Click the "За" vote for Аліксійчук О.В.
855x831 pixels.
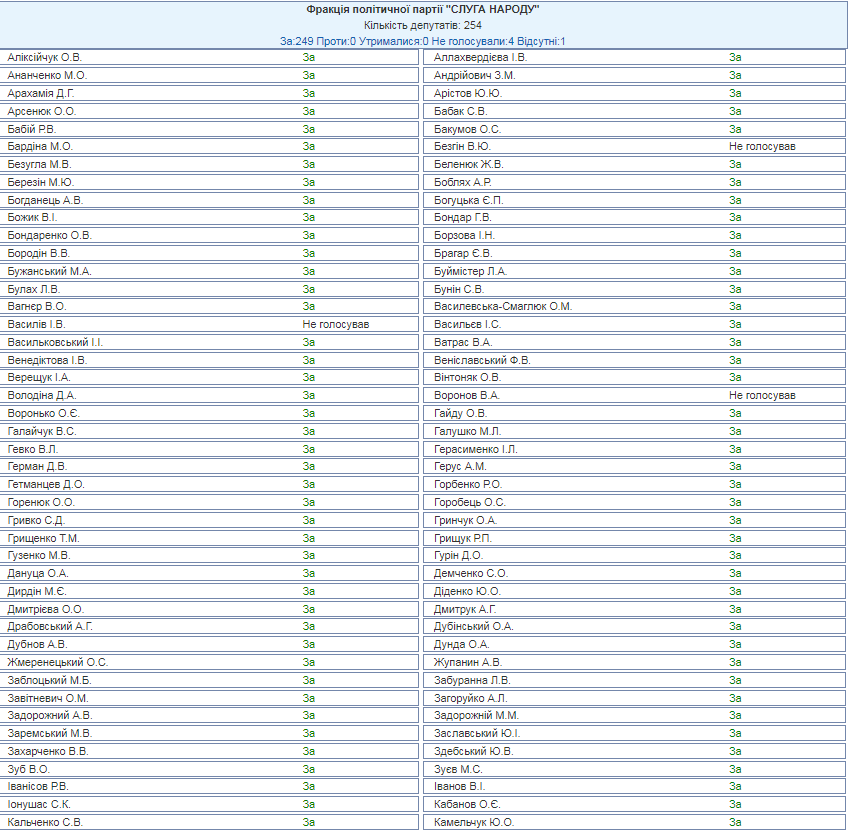[x=309, y=58]
